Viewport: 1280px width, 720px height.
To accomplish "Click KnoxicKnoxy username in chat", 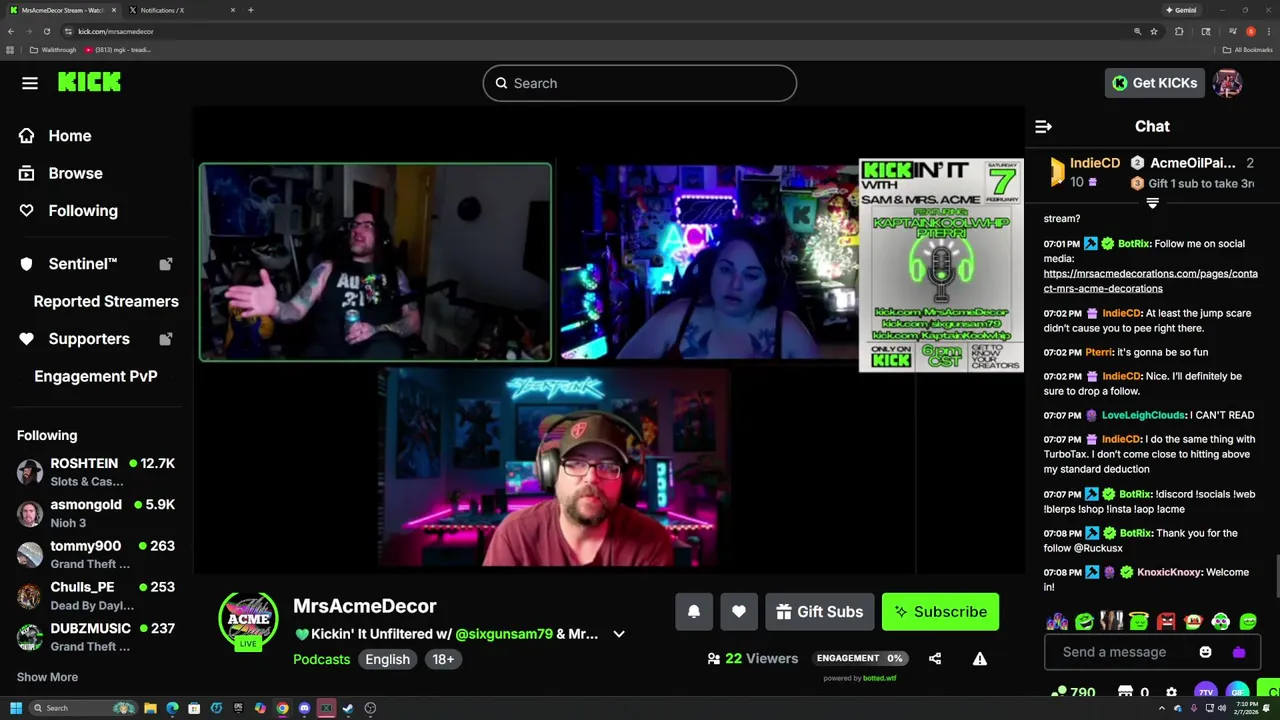I will [1169, 572].
